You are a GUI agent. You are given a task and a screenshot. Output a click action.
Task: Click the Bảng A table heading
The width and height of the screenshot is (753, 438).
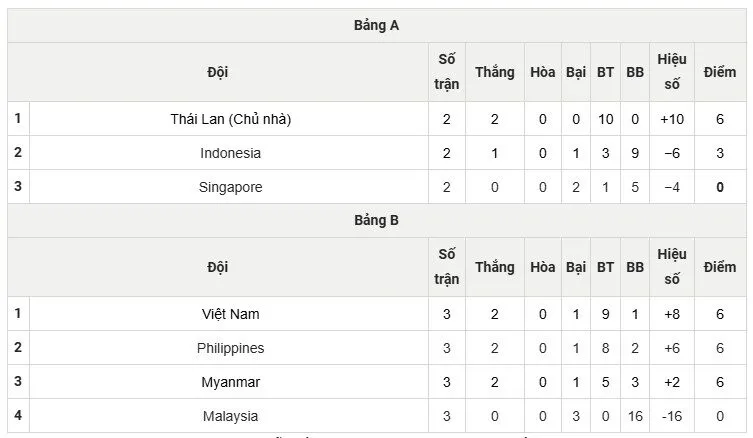(376, 26)
